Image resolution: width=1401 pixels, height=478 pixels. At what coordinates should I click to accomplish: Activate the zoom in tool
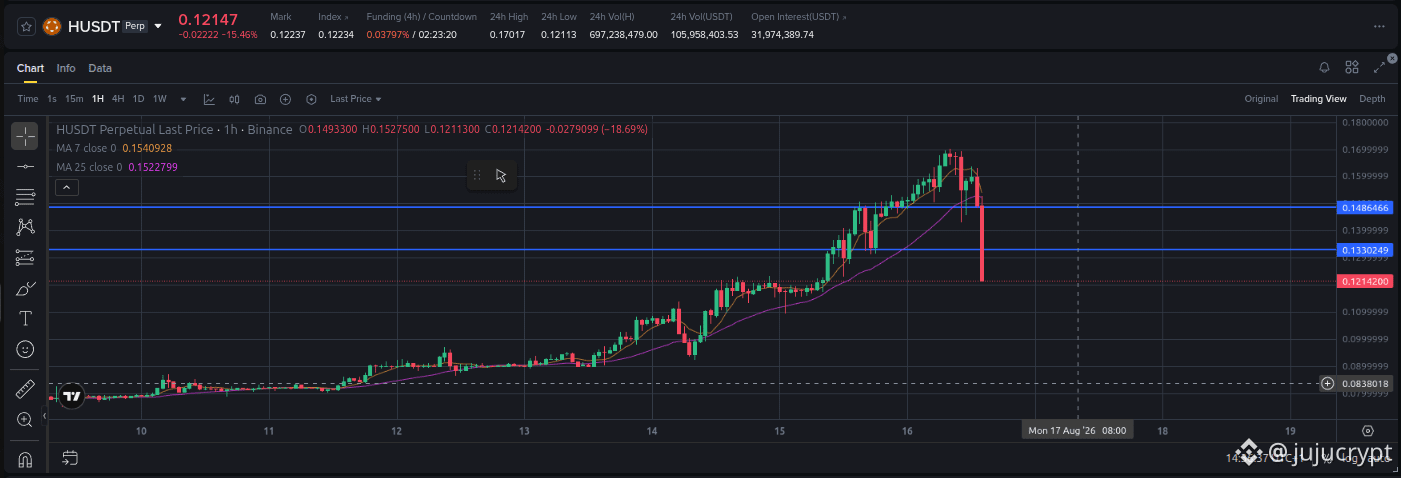coord(25,419)
